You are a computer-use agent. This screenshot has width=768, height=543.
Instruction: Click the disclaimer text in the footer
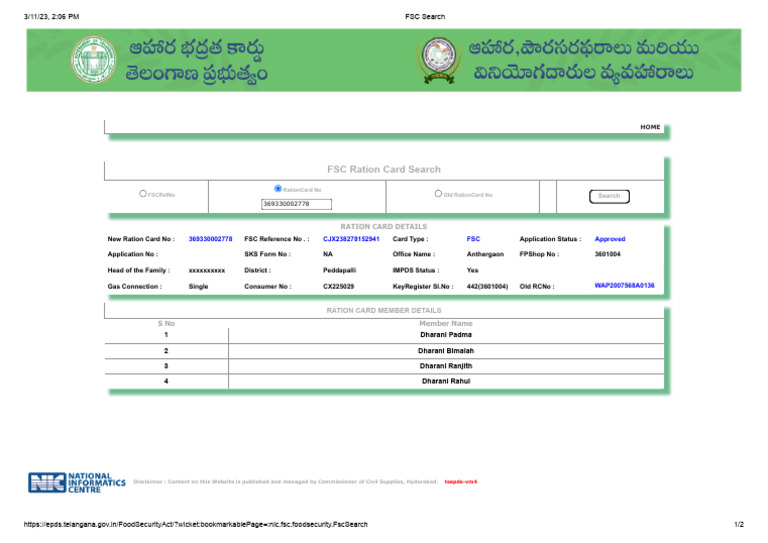[x=285, y=482]
